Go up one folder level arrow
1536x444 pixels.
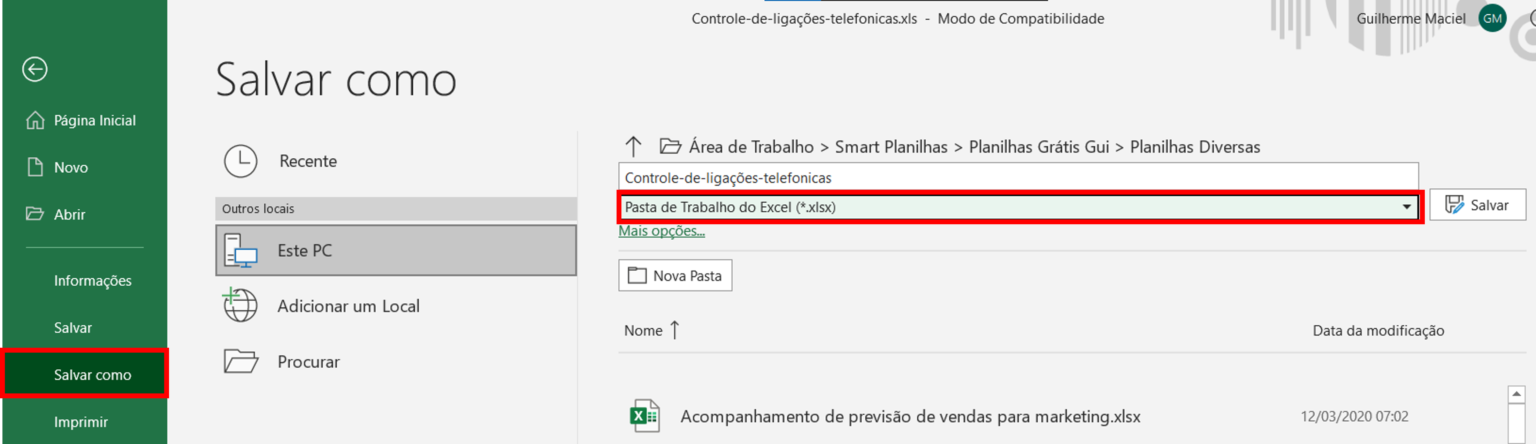[x=632, y=146]
